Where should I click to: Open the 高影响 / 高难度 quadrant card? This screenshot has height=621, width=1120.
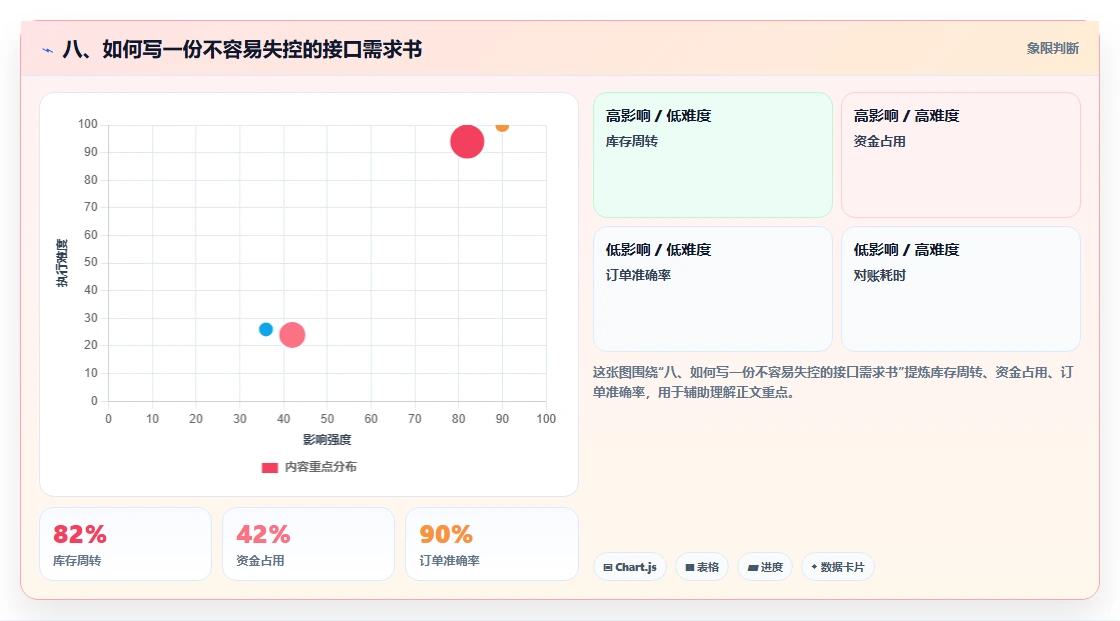(x=961, y=155)
